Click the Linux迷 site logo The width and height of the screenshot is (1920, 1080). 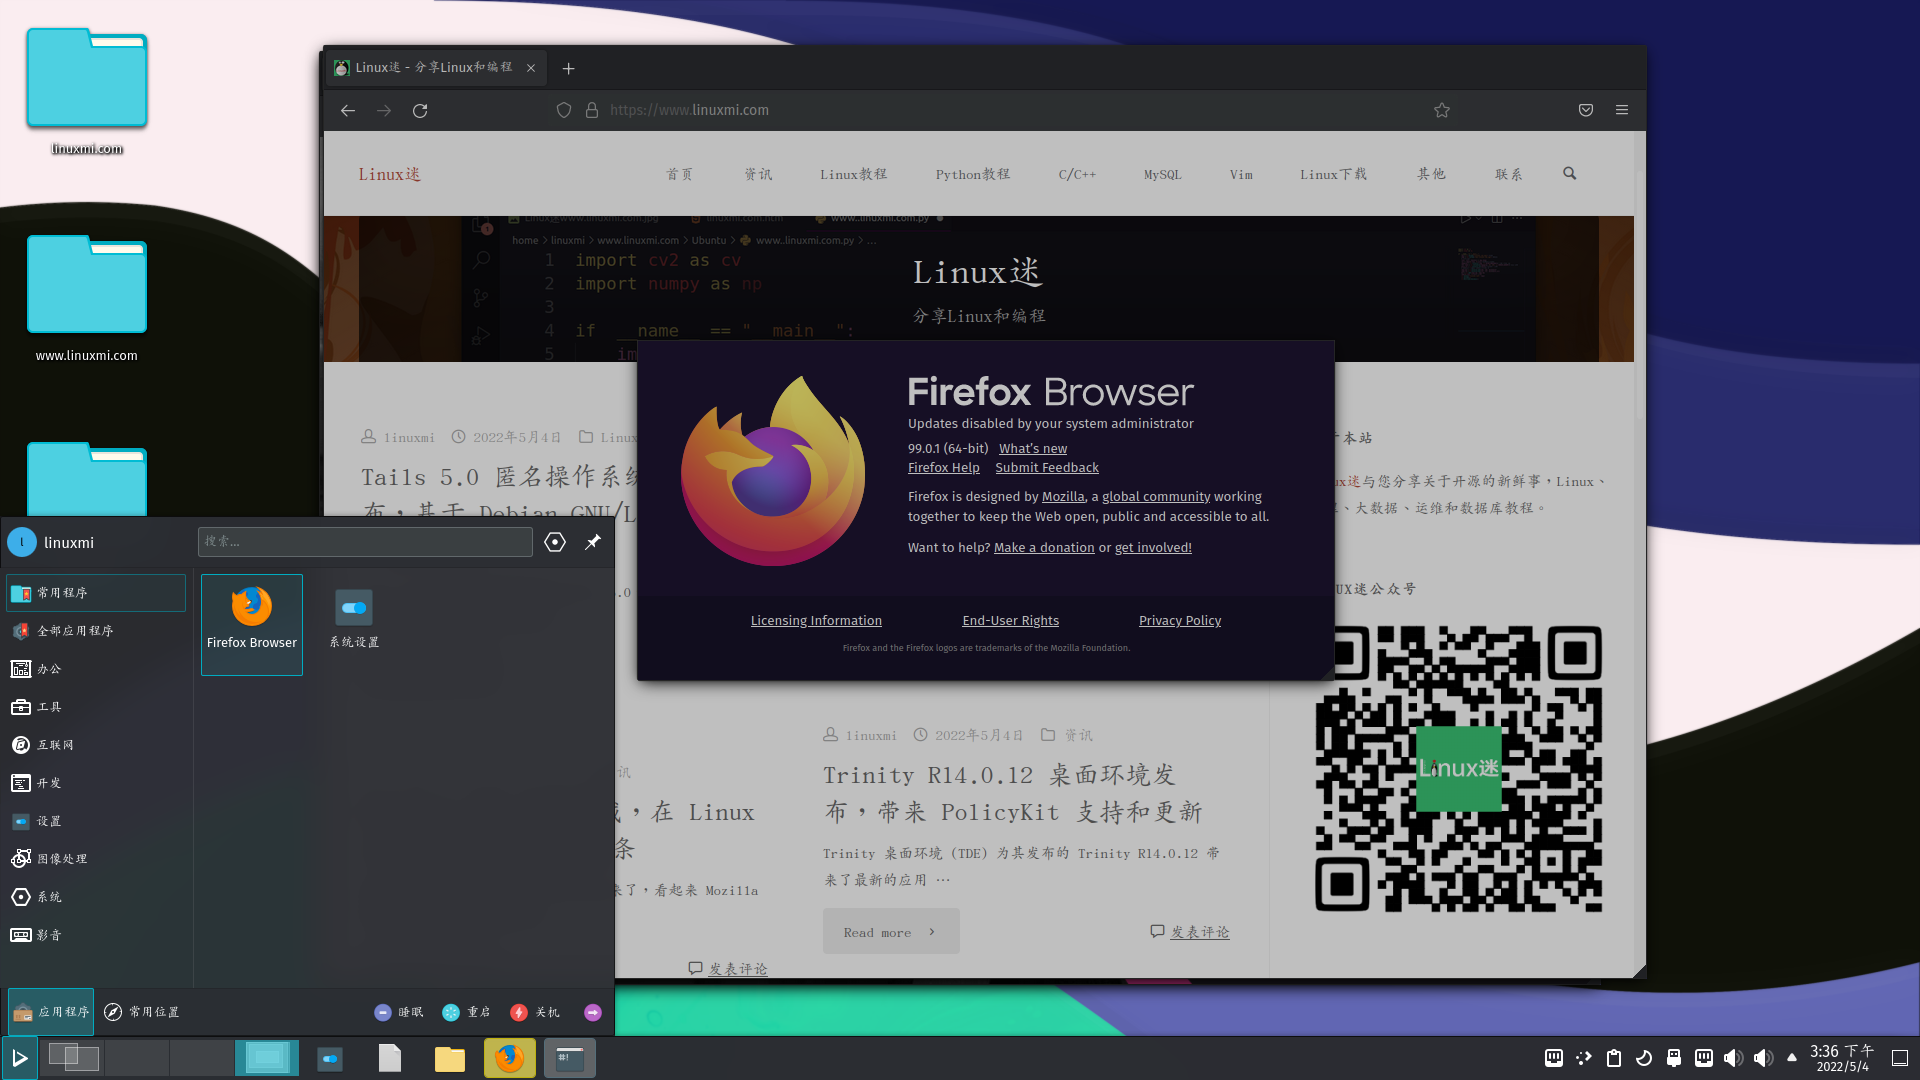coord(390,174)
